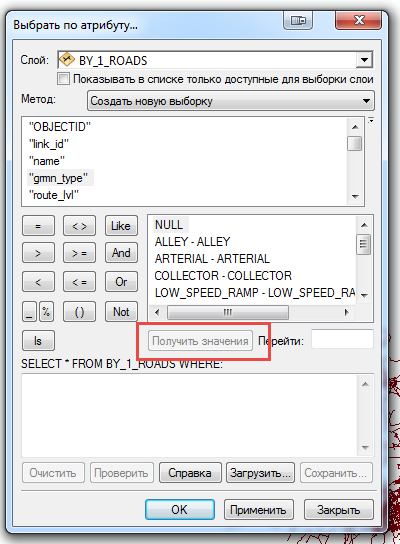The image size is (400, 544).
Task: Click the not-equal (<>) operator button
Action: (x=79, y=226)
